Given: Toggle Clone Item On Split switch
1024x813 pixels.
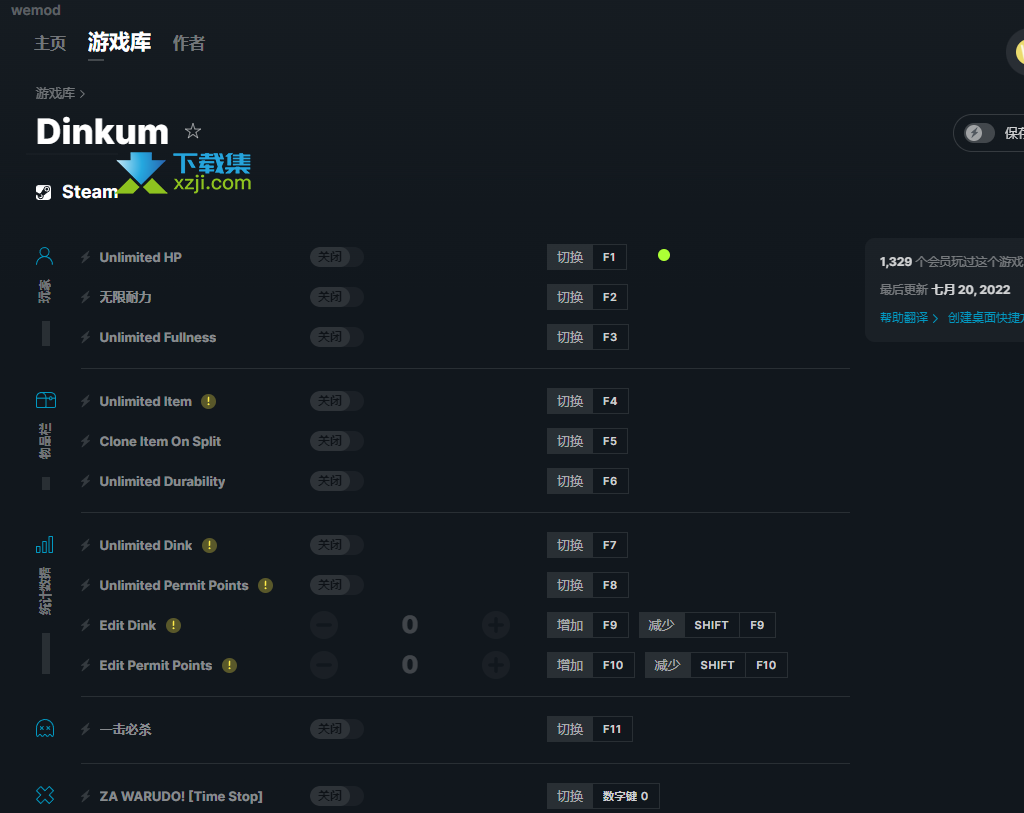Looking at the screenshot, I should click(x=336, y=441).
